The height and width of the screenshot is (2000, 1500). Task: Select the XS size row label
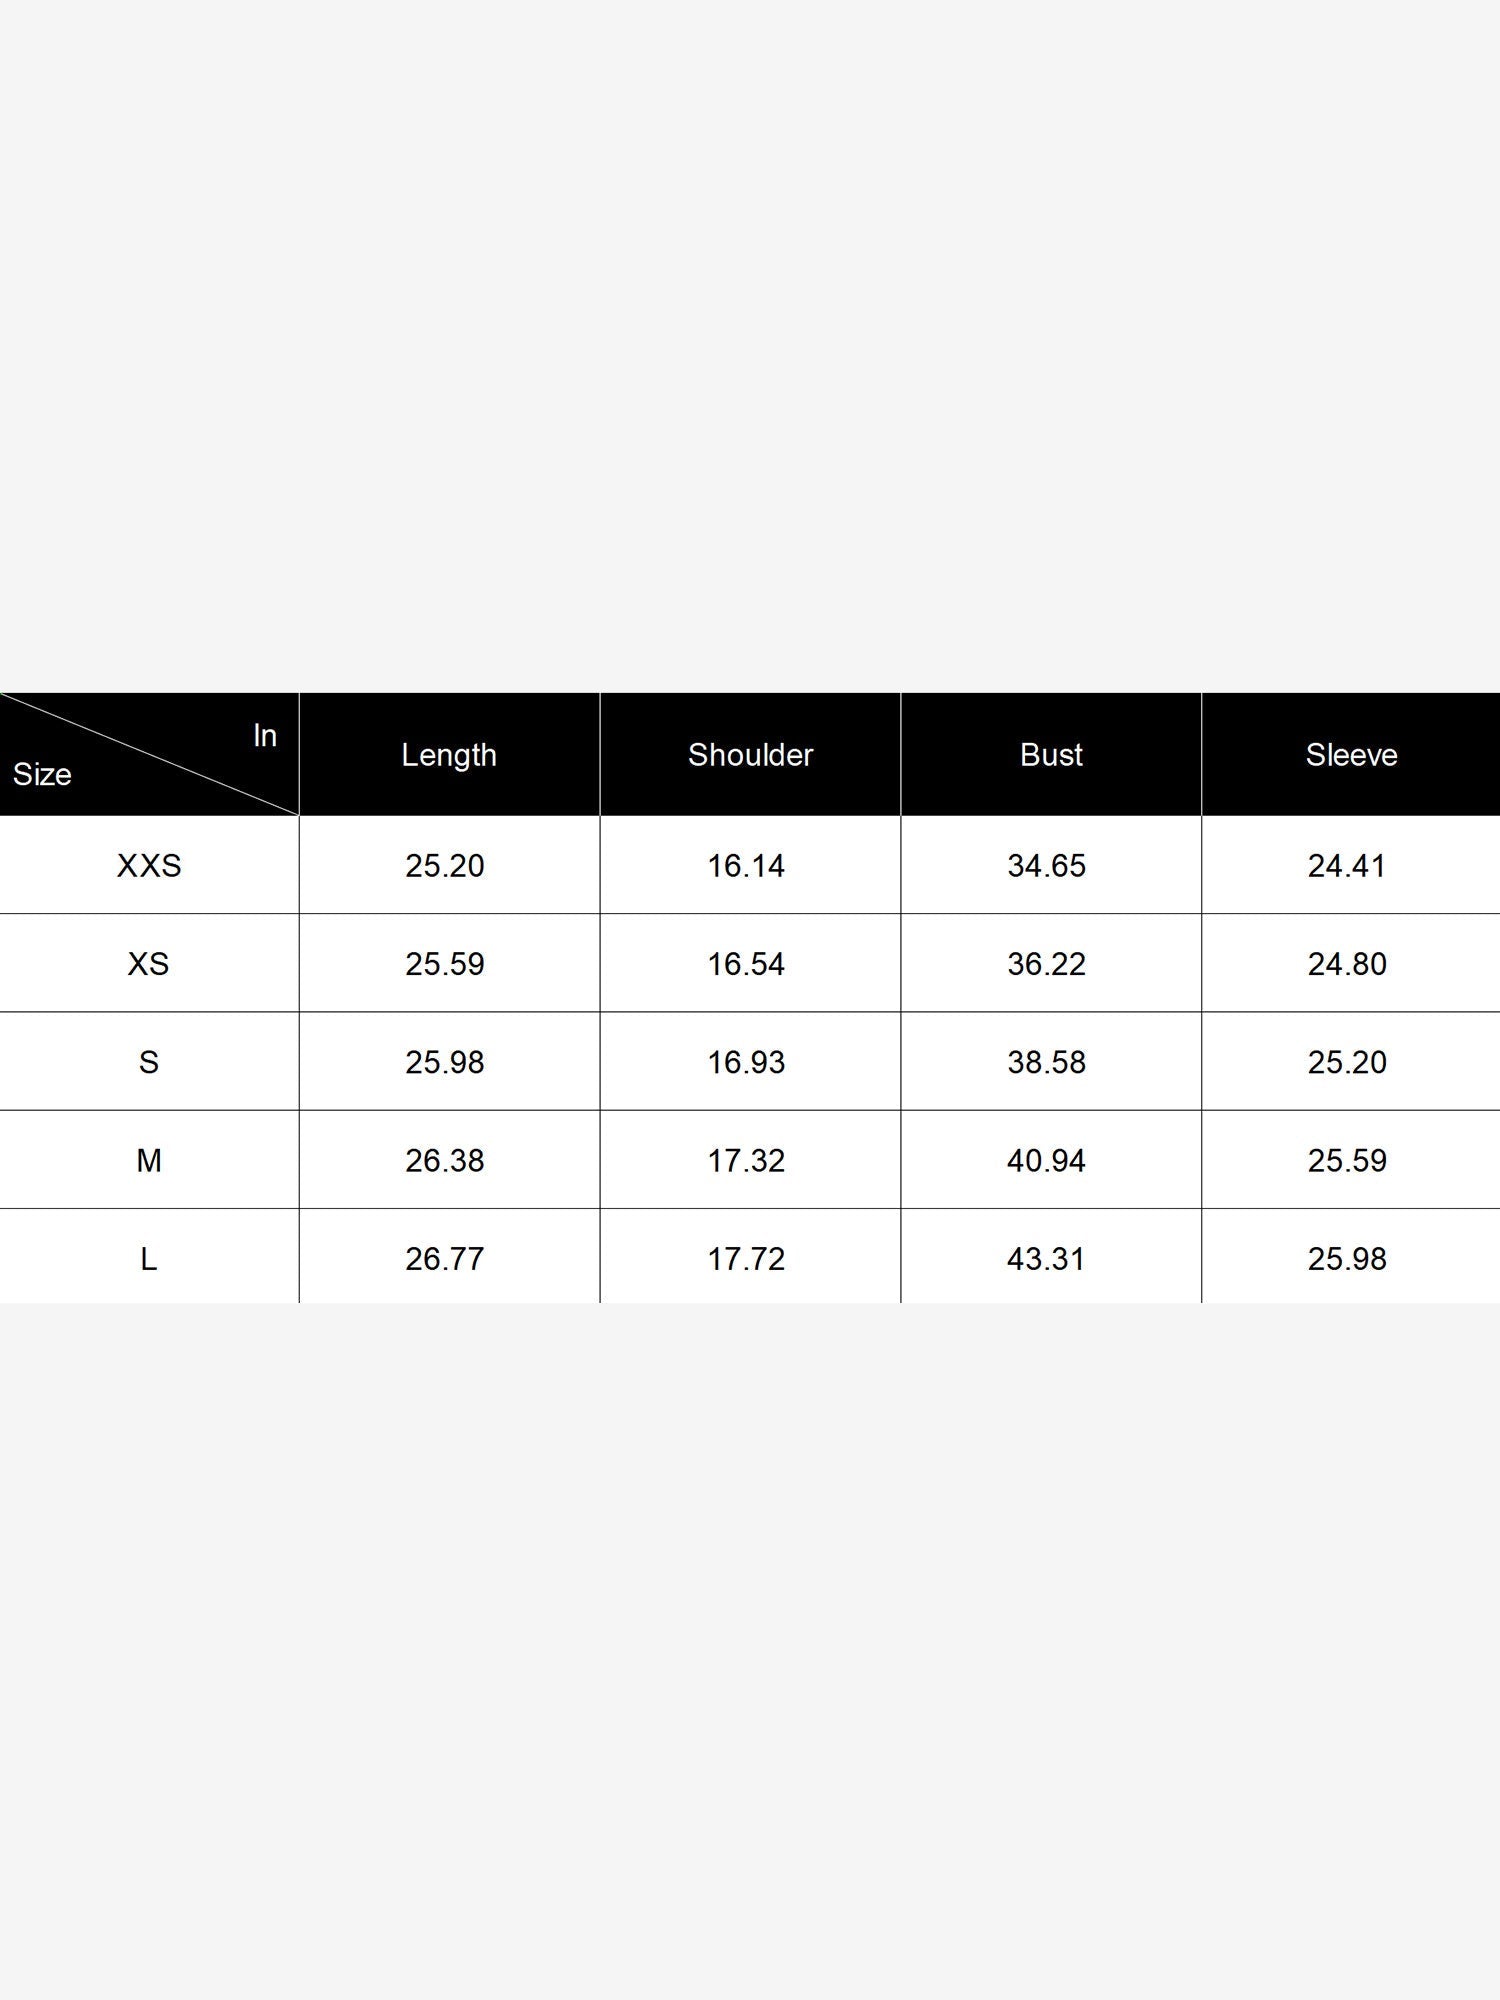(149, 964)
